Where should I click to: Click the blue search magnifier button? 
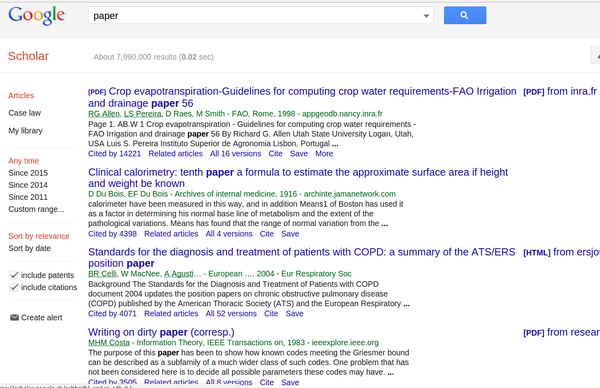click(x=465, y=15)
